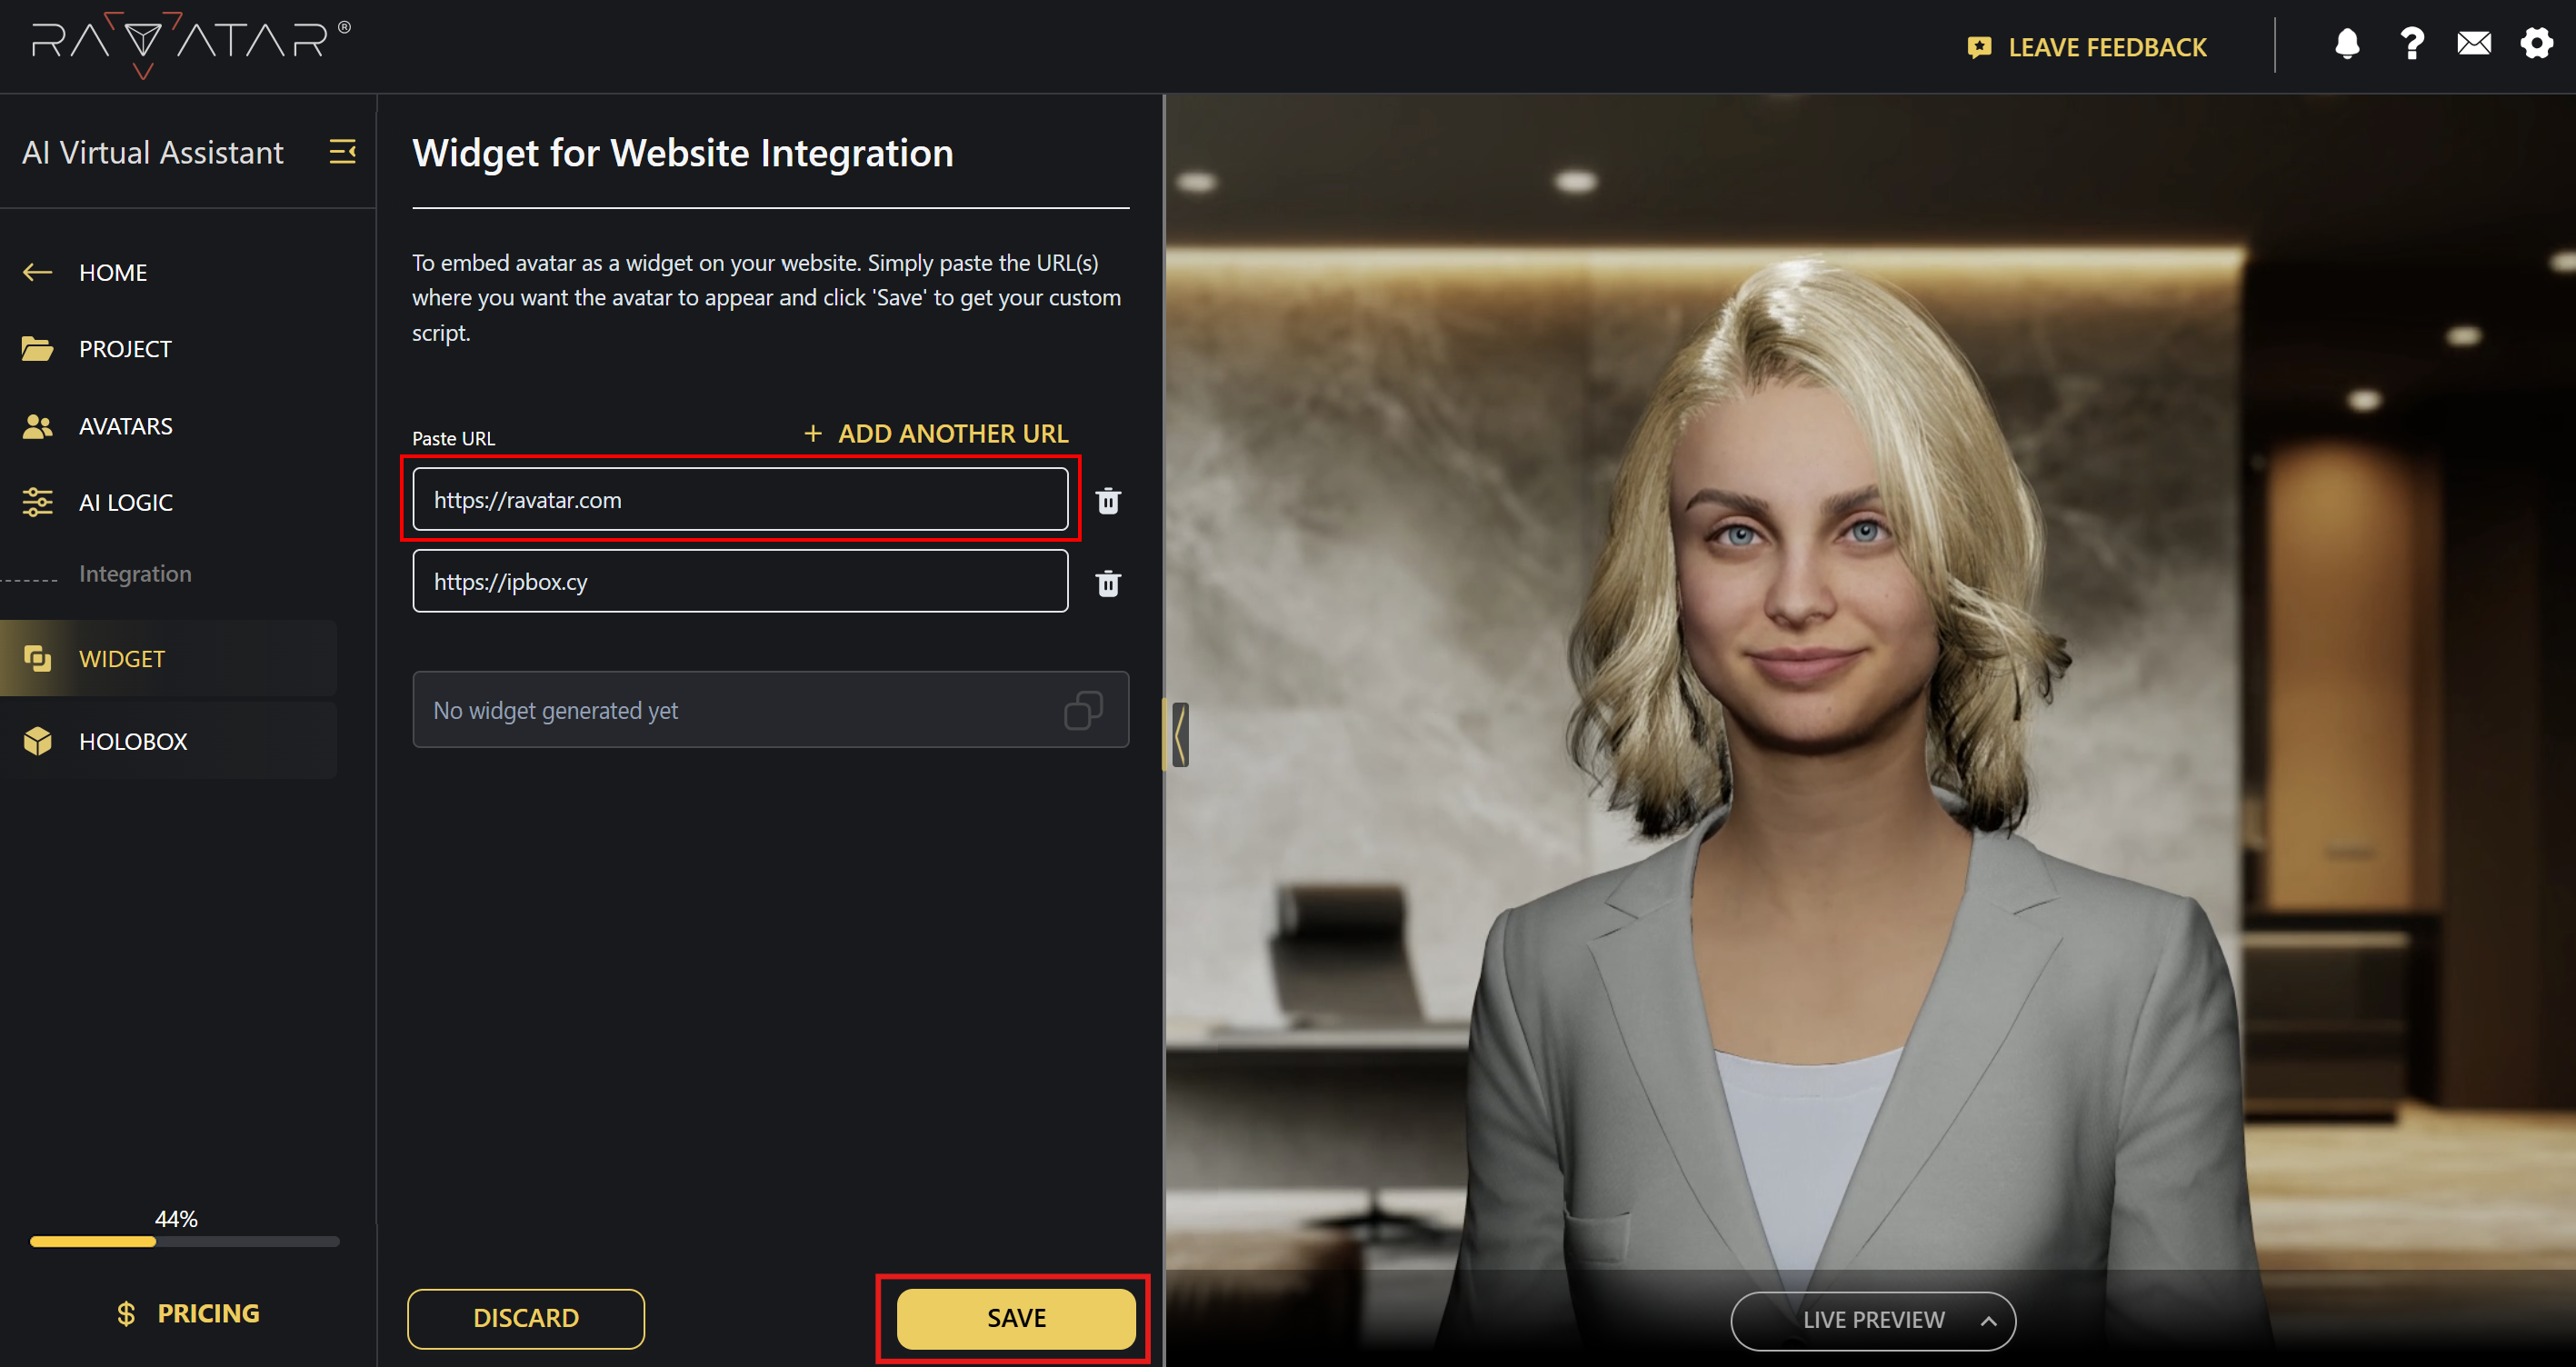Open the Project menu item
This screenshot has width=2576, height=1367.
[125, 349]
